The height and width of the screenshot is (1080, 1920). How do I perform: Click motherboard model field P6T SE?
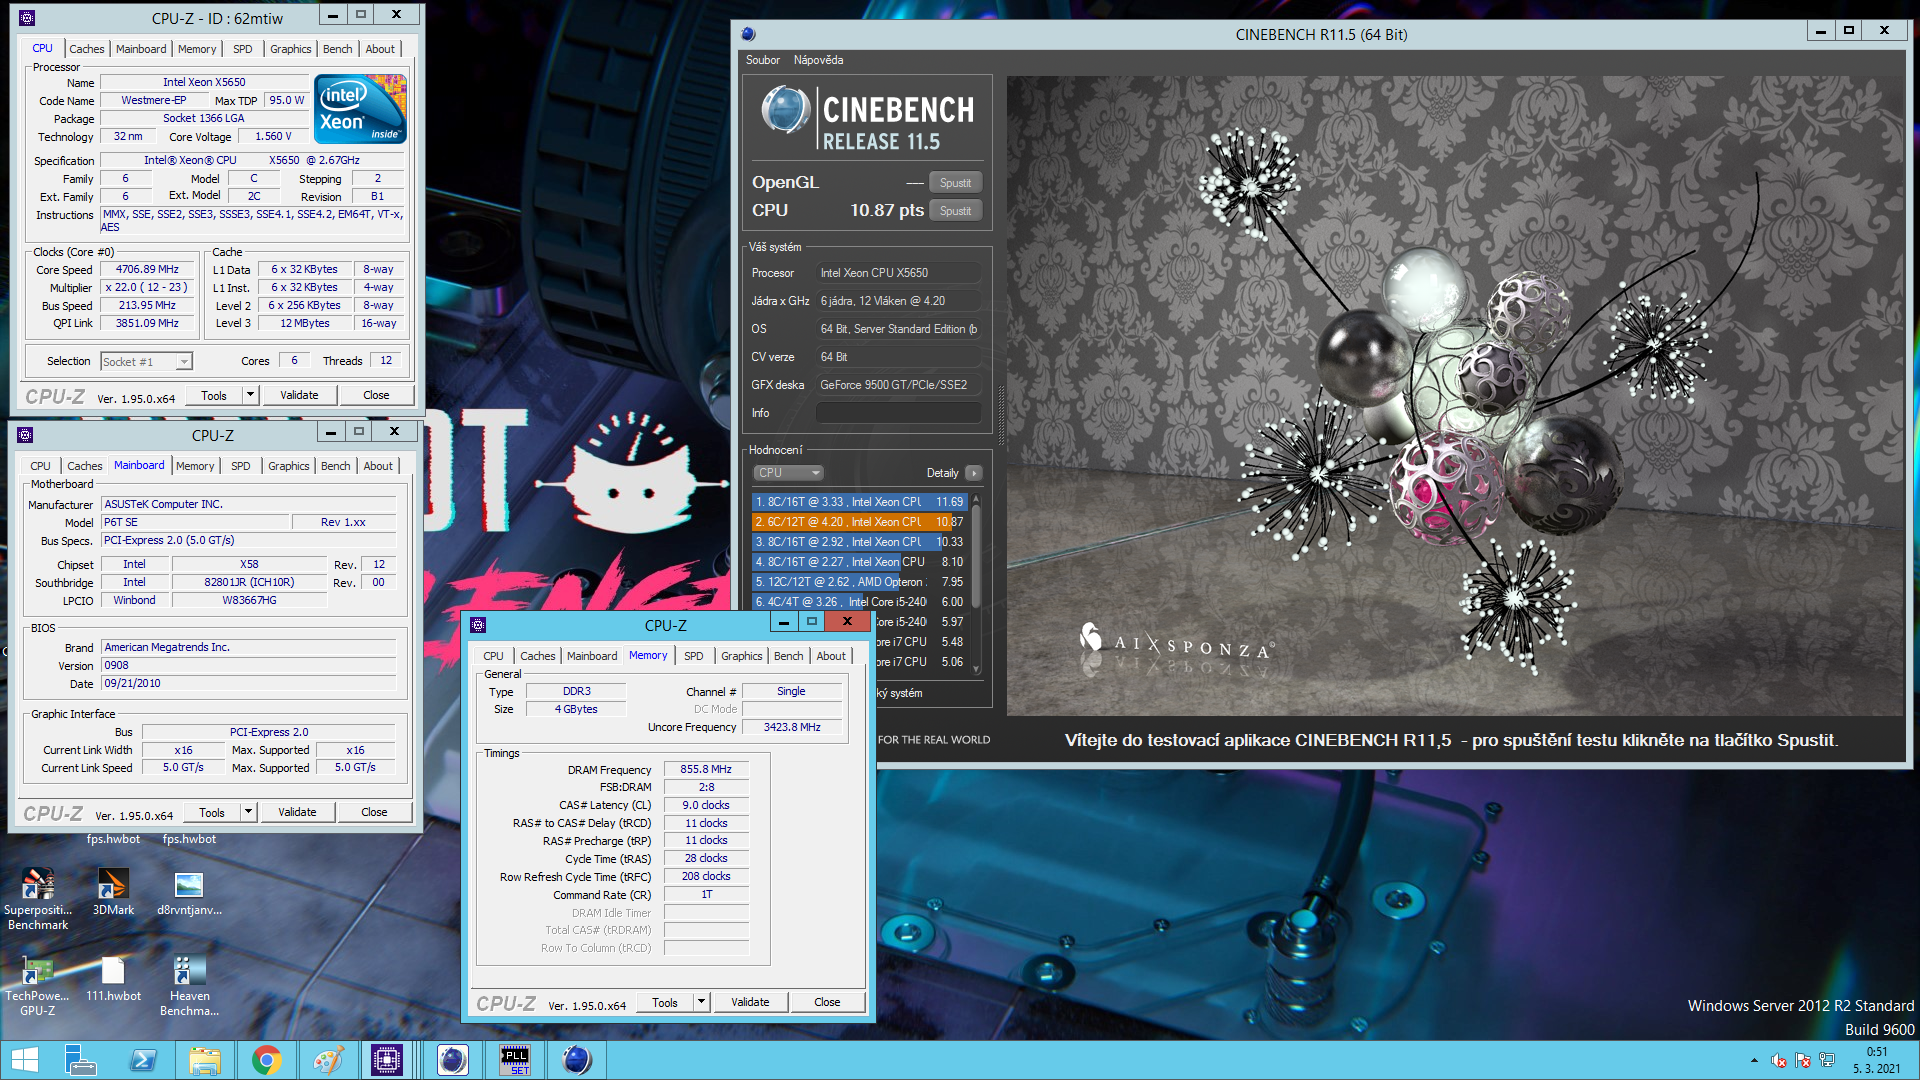(x=196, y=523)
